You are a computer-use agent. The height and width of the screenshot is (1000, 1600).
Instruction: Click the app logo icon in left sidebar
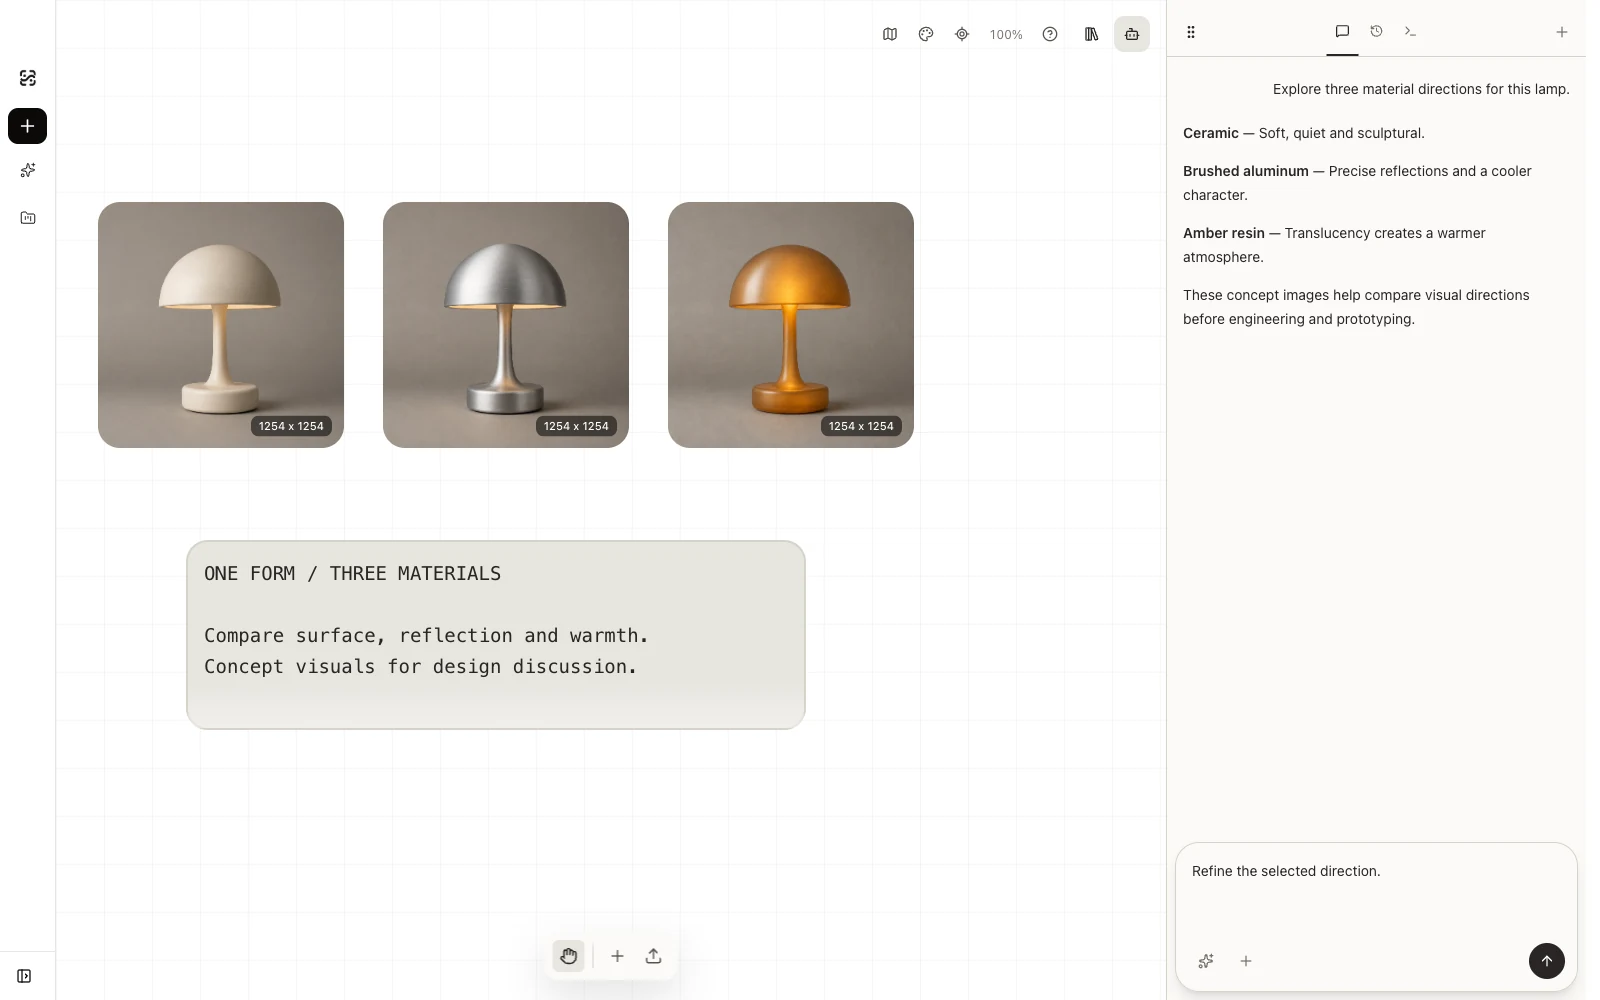tap(28, 78)
